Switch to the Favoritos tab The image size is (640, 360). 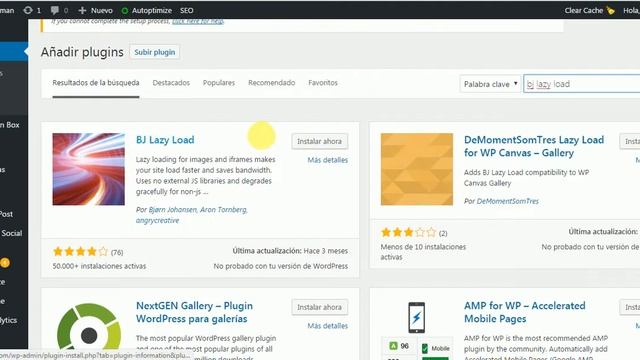[323, 83]
